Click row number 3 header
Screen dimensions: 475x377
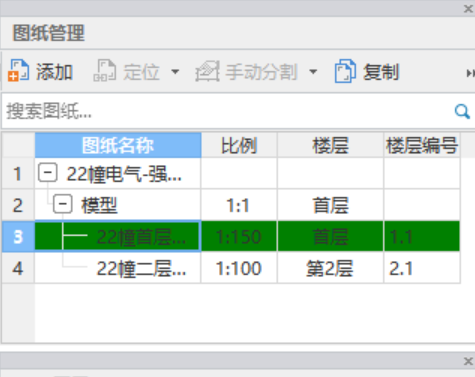tap(18, 237)
